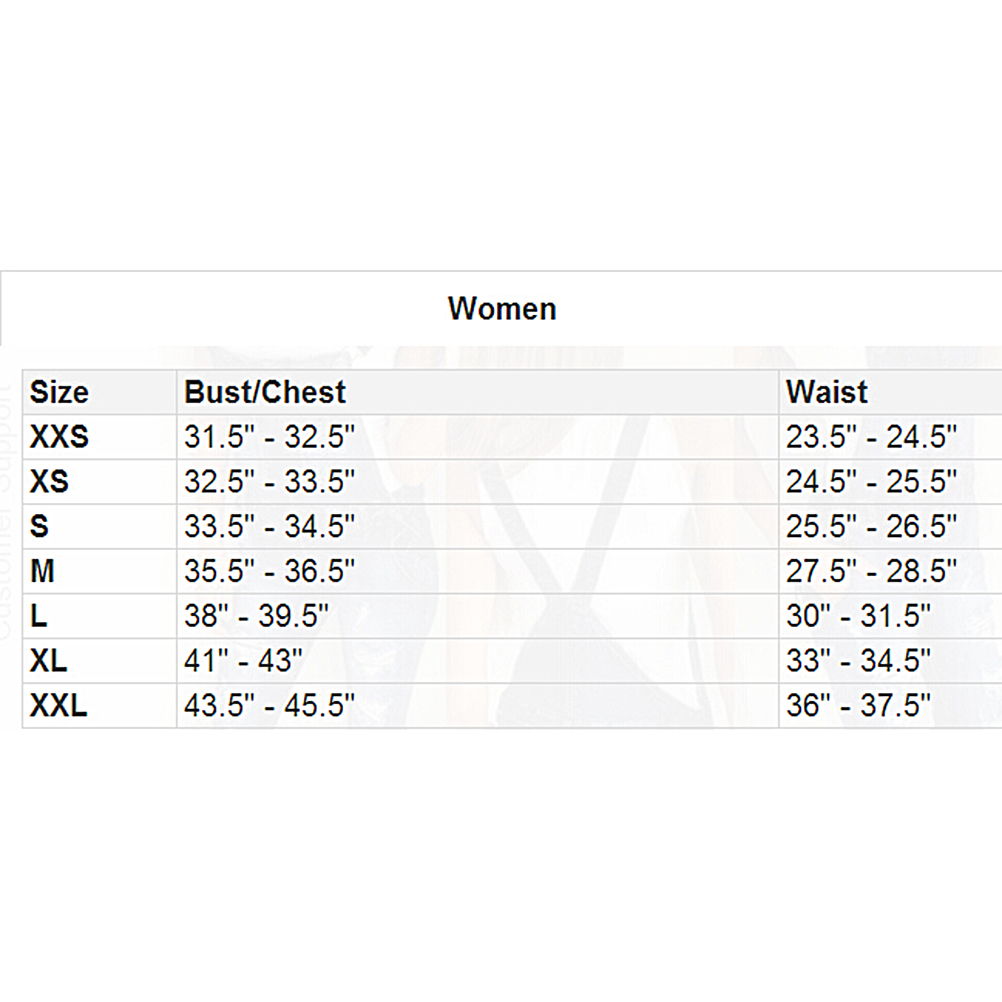The image size is (1002, 1002).
Task: Select the XS size row label
Action: pyautogui.click(x=49, y=482)
